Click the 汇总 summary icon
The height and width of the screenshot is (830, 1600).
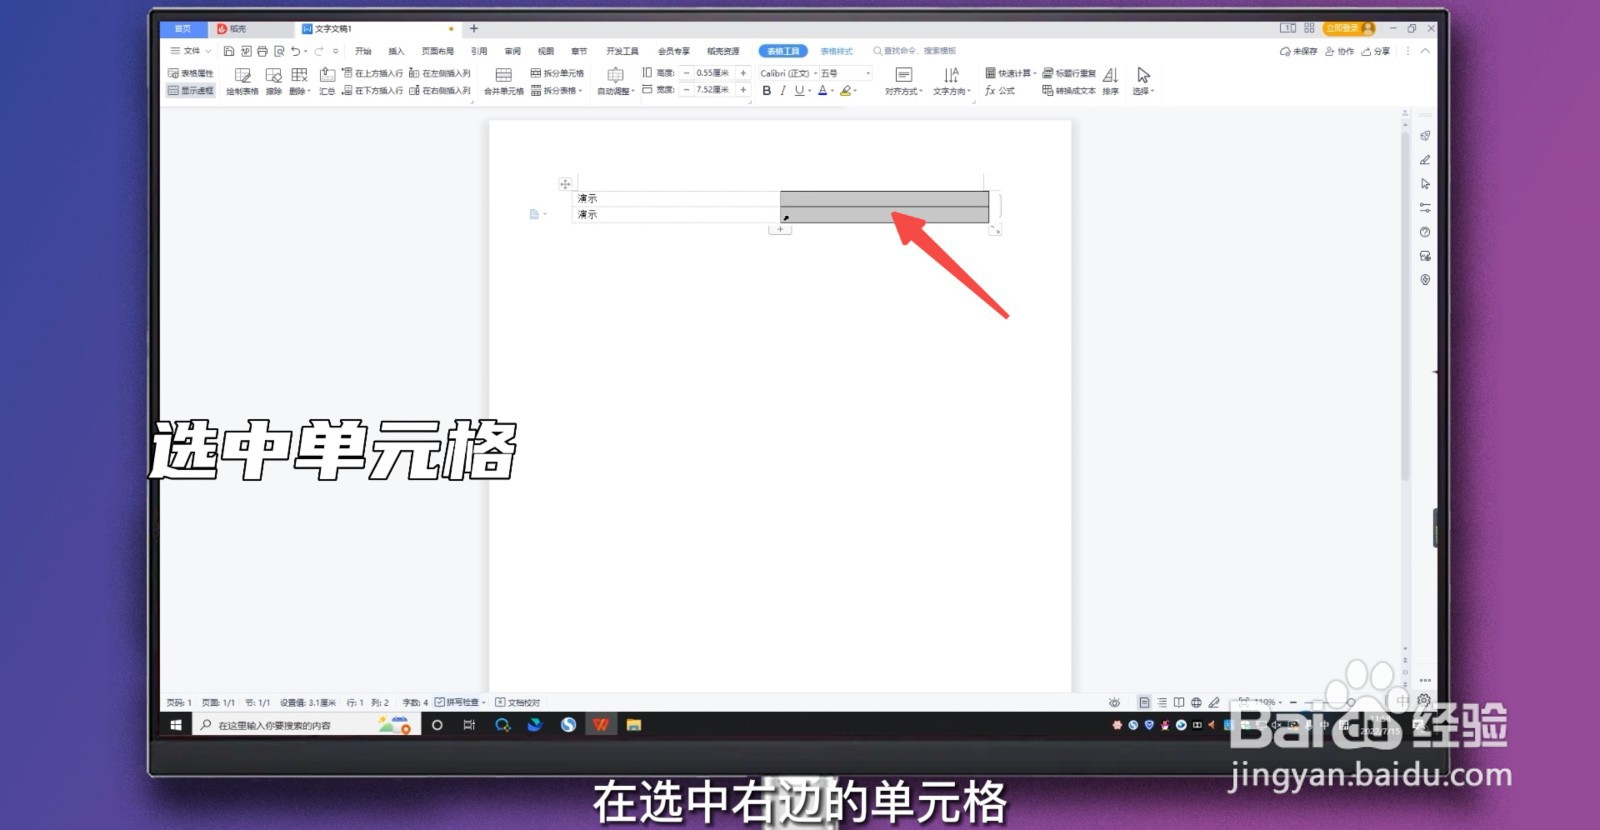tap(327, 81)
